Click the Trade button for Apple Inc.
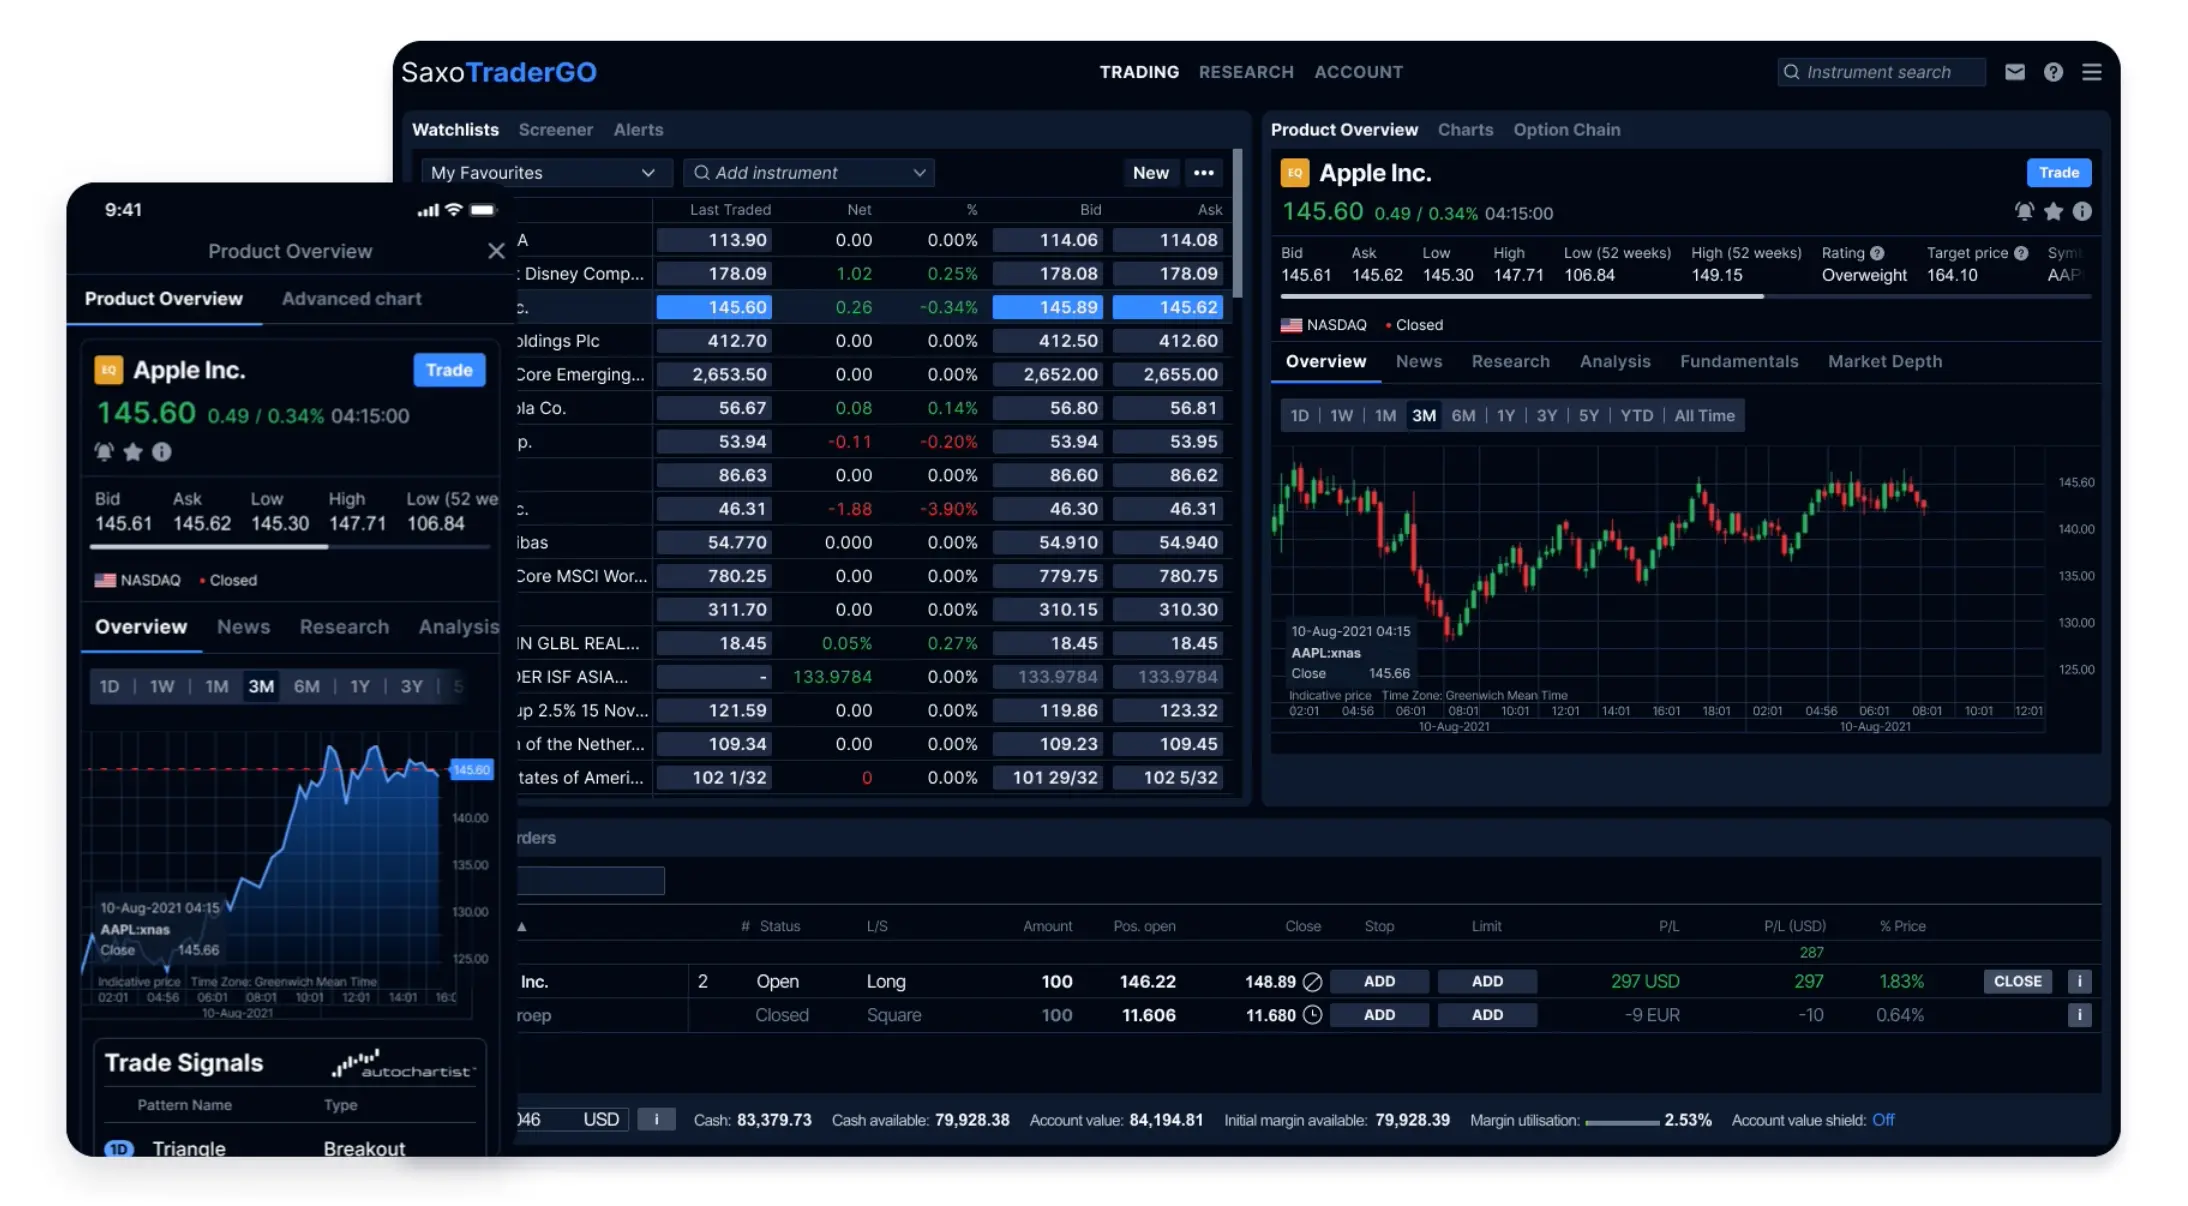Screen dimensions: 2188x1206 [2059, 172]
